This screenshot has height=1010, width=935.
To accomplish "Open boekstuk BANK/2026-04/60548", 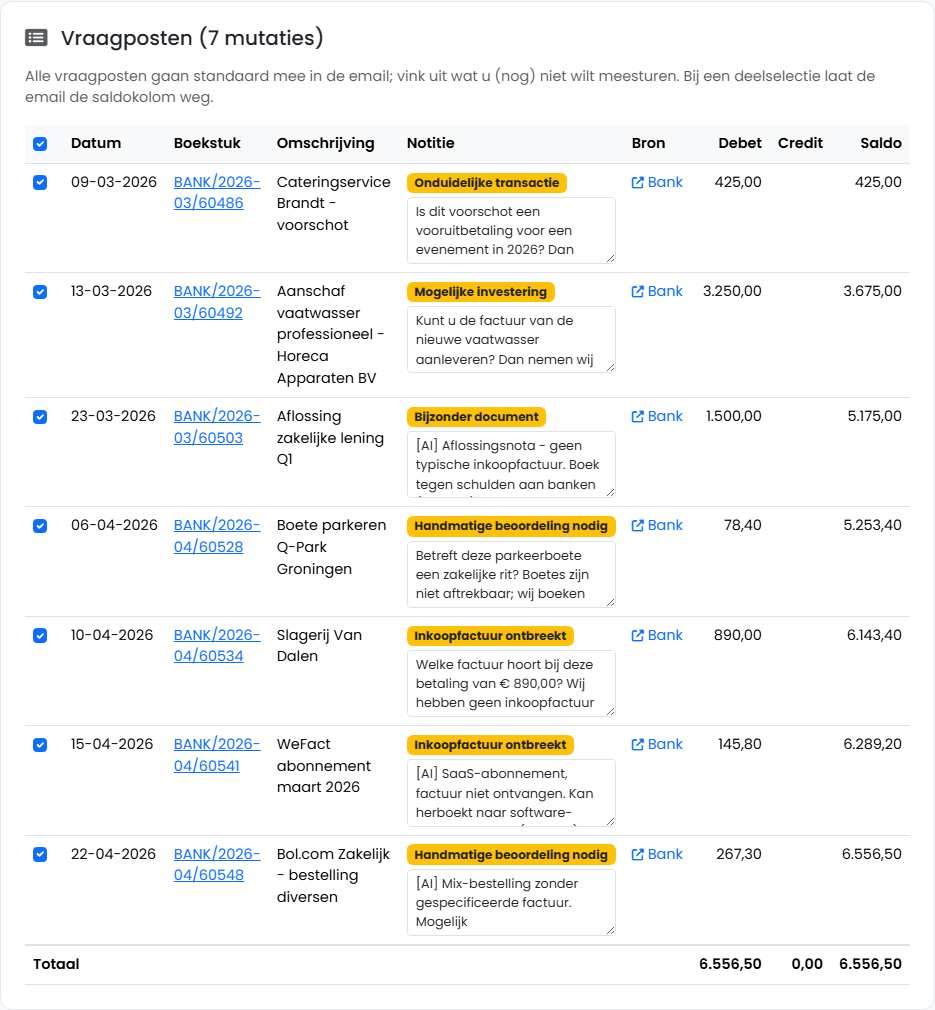I will pyautogui.click(x=217, y=864).
